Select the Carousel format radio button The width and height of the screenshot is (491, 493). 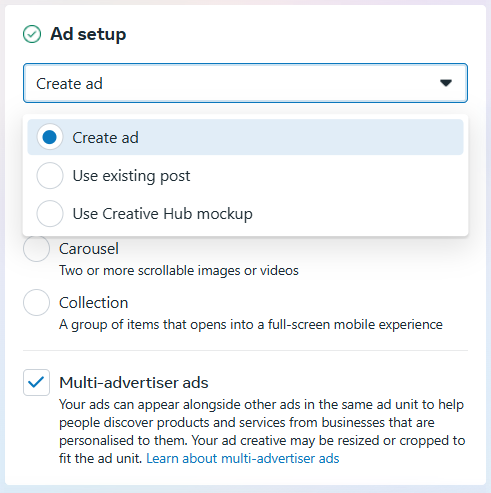pos(36,249)
